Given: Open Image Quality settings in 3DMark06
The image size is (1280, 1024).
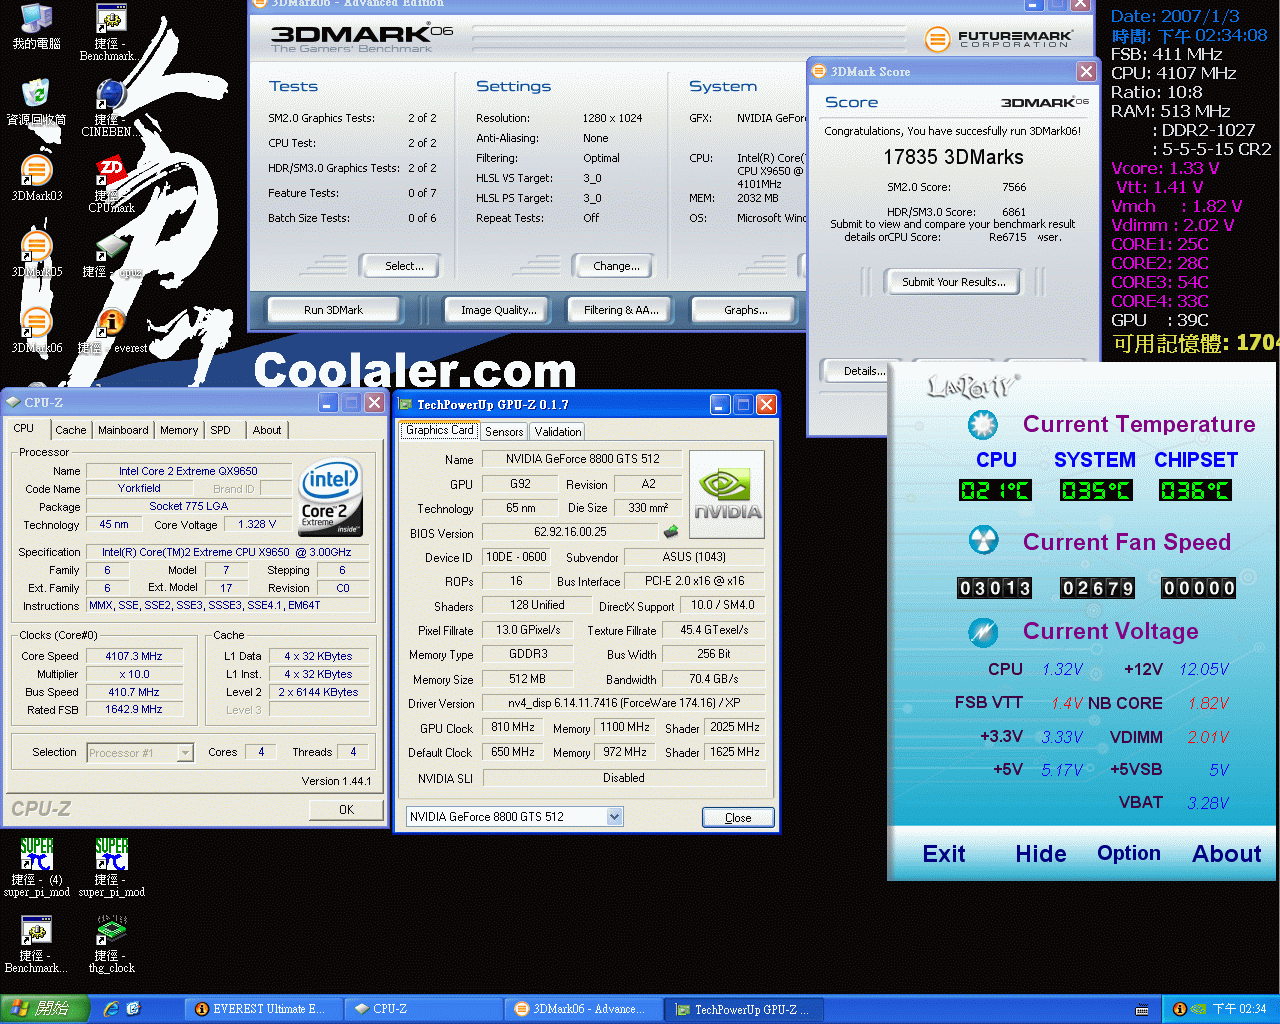Looking at the screenshot, I should (498, 310).
